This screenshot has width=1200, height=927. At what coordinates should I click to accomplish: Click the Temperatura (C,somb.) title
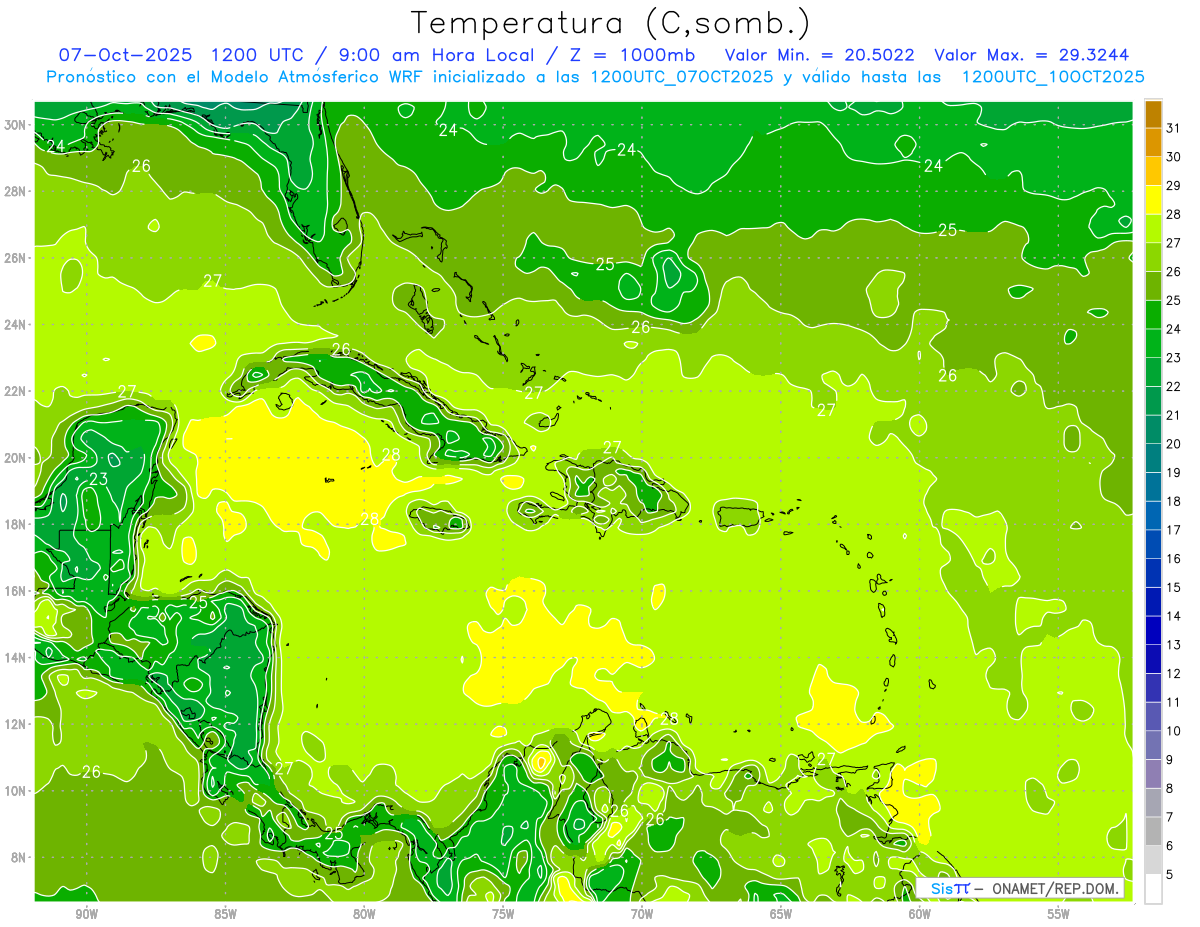[611, 22]
